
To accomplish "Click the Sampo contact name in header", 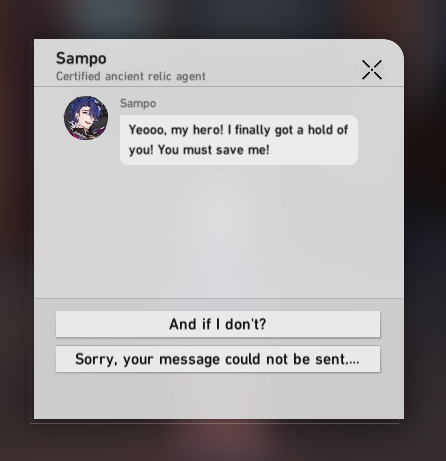I will point(81,59).
